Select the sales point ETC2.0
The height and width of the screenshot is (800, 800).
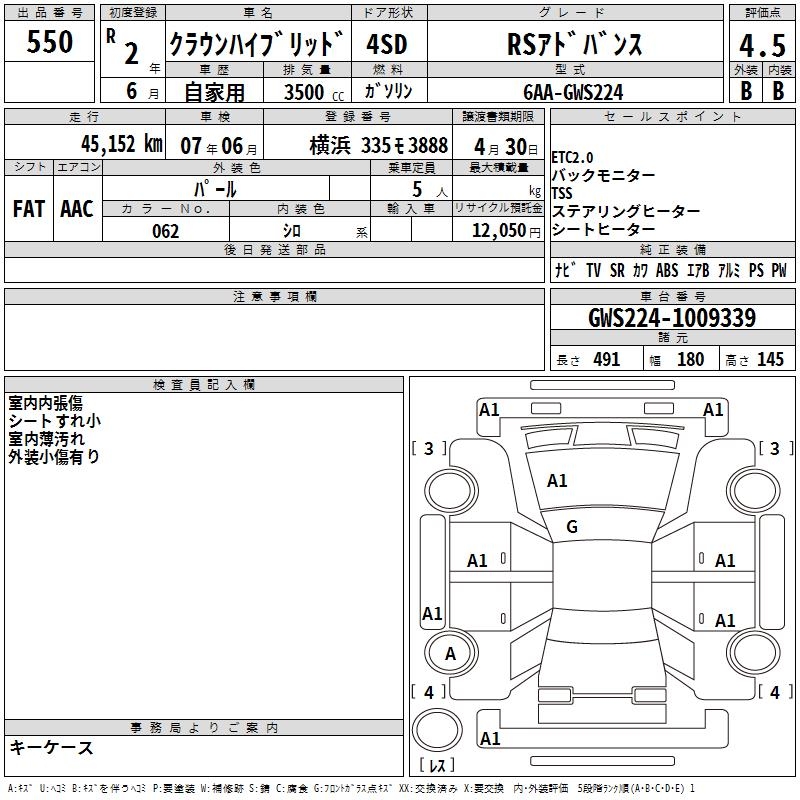coord(572,158)
